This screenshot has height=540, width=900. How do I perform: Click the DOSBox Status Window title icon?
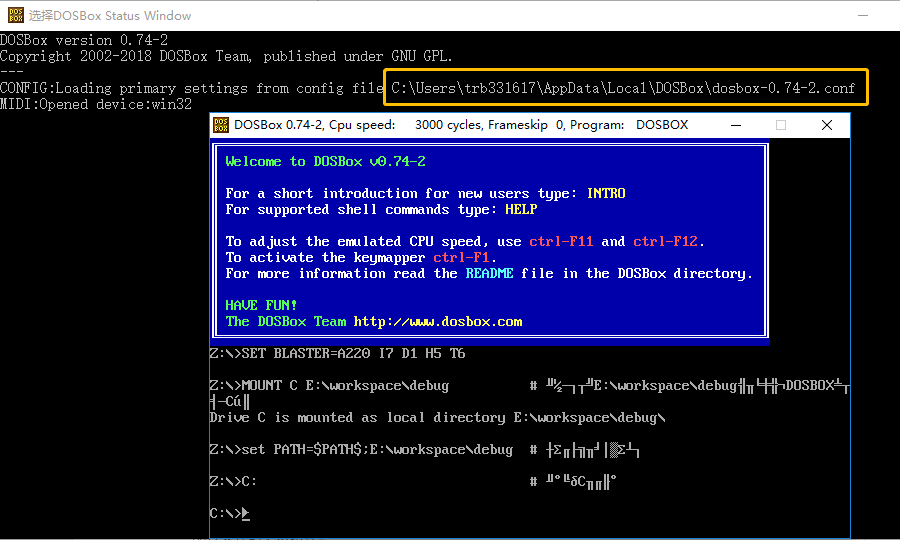(x=15, y=15)
